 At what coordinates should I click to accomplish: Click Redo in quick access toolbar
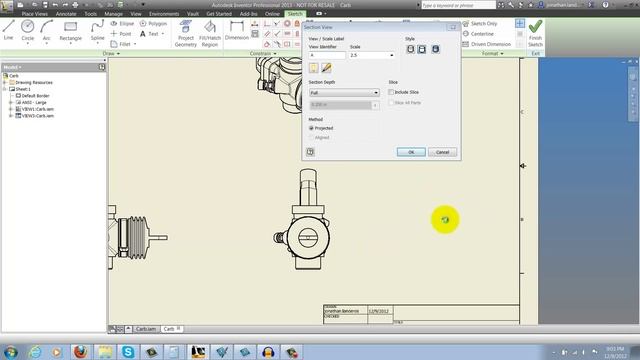coord(65,5)
